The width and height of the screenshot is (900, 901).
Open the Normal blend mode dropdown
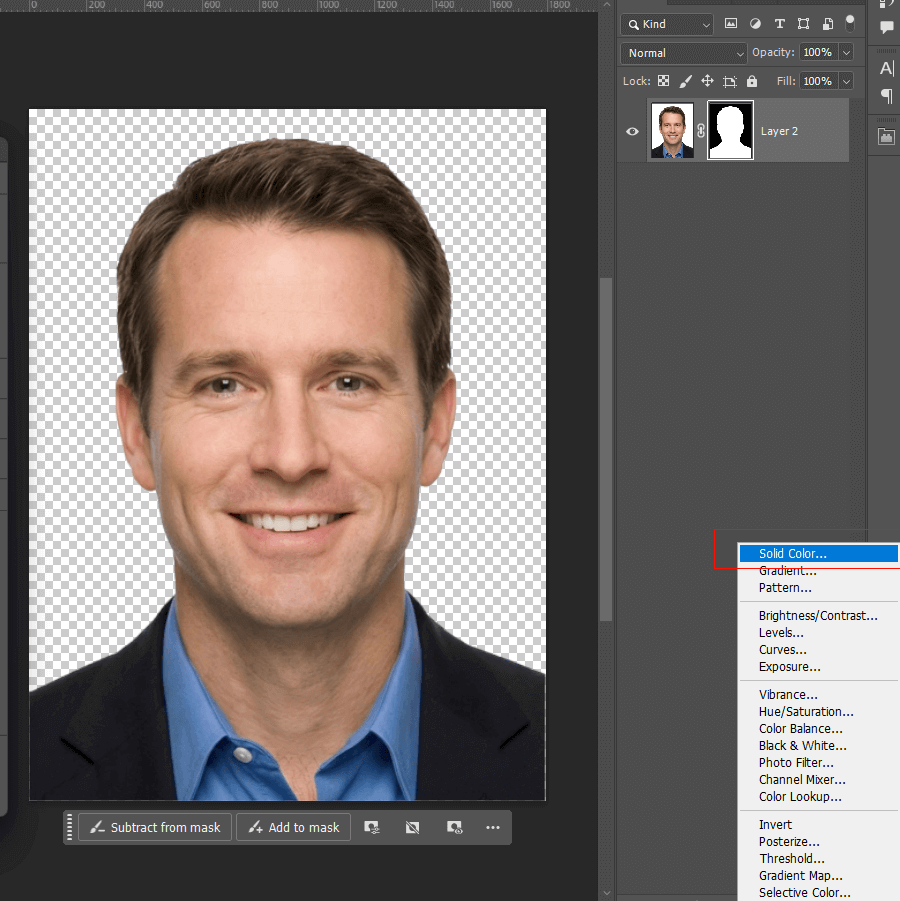point(683,52)
